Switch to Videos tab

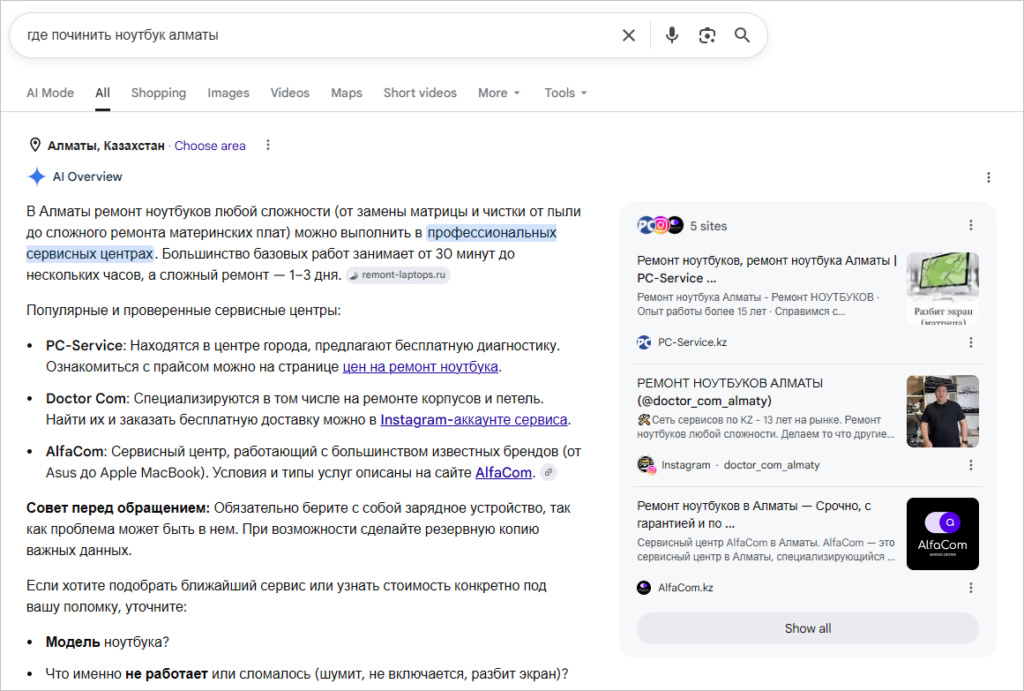(x=290, y=93)
